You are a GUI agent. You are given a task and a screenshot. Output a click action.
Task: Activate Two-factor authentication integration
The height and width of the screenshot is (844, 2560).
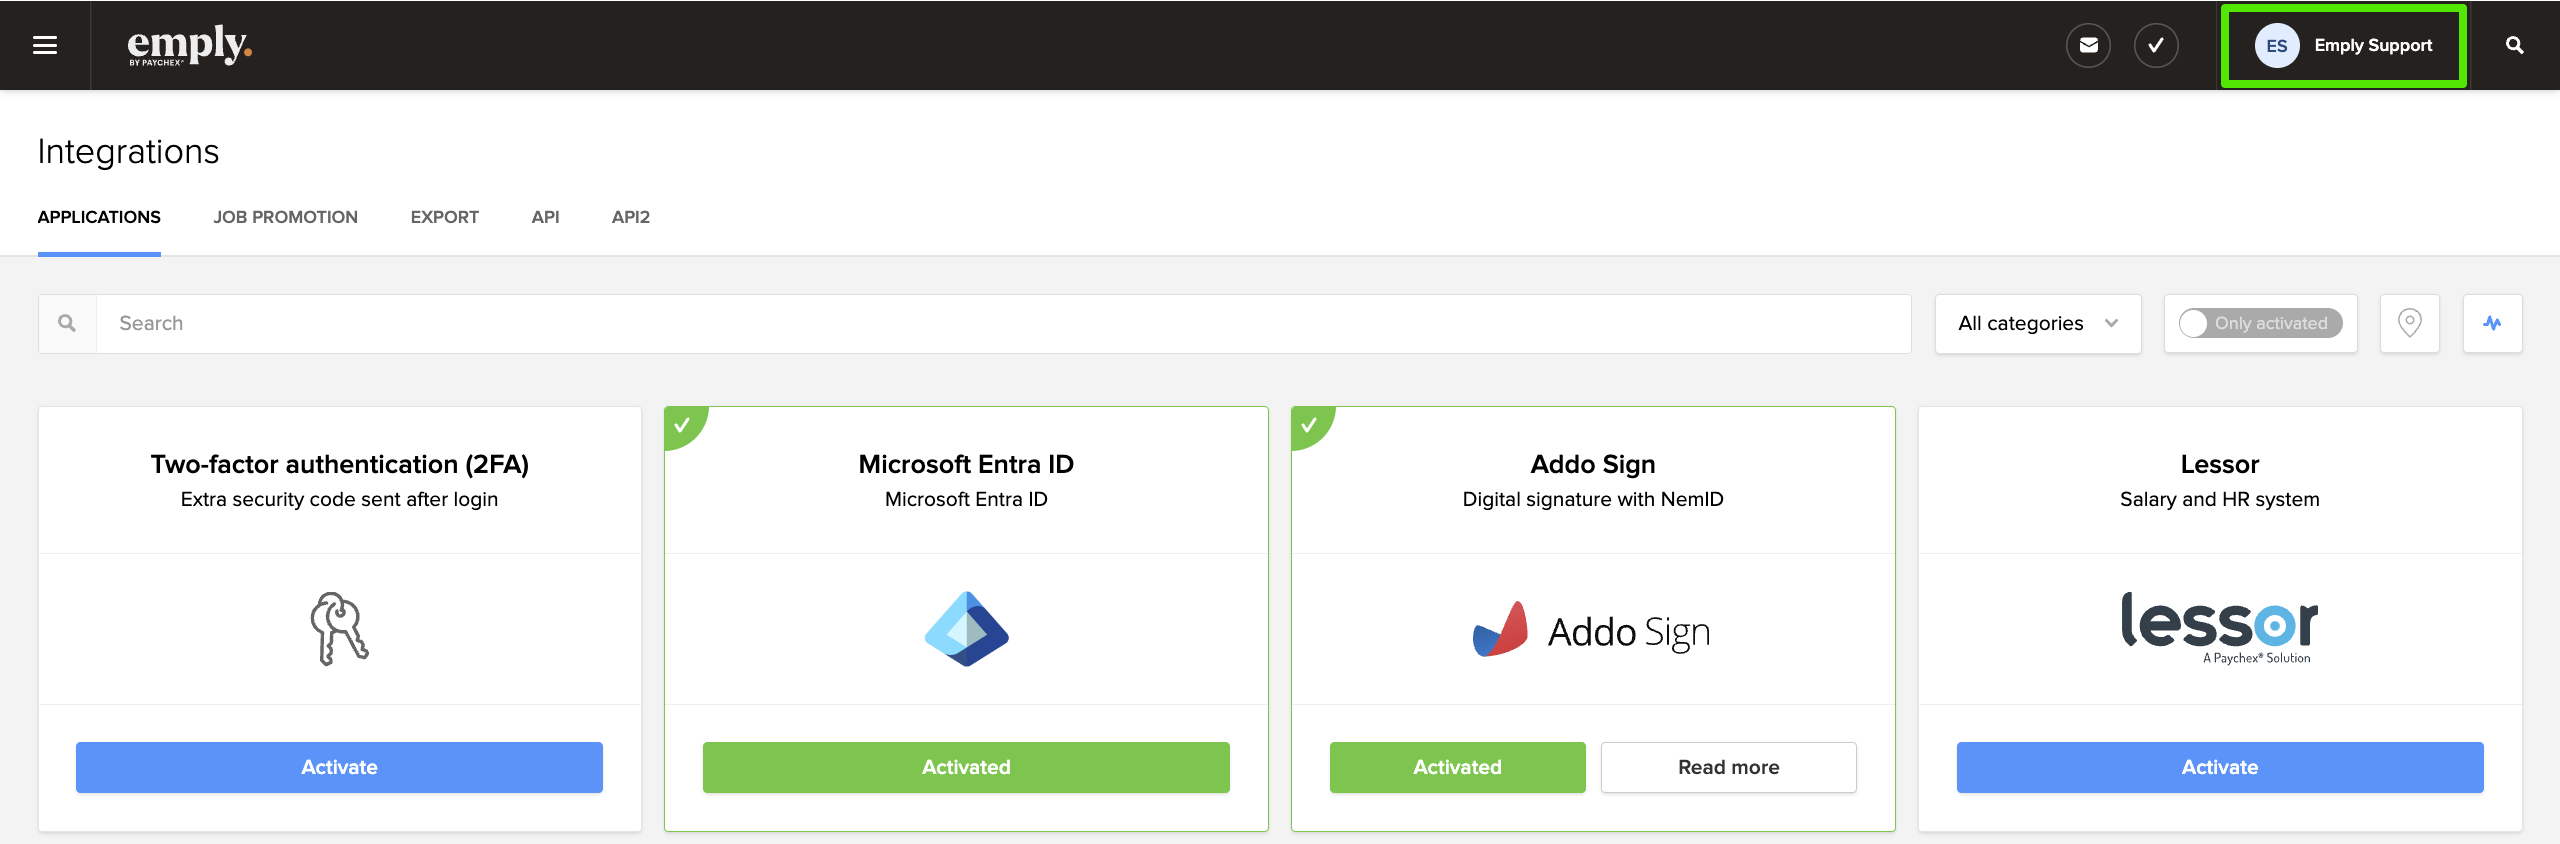click(x=339, y=767)
